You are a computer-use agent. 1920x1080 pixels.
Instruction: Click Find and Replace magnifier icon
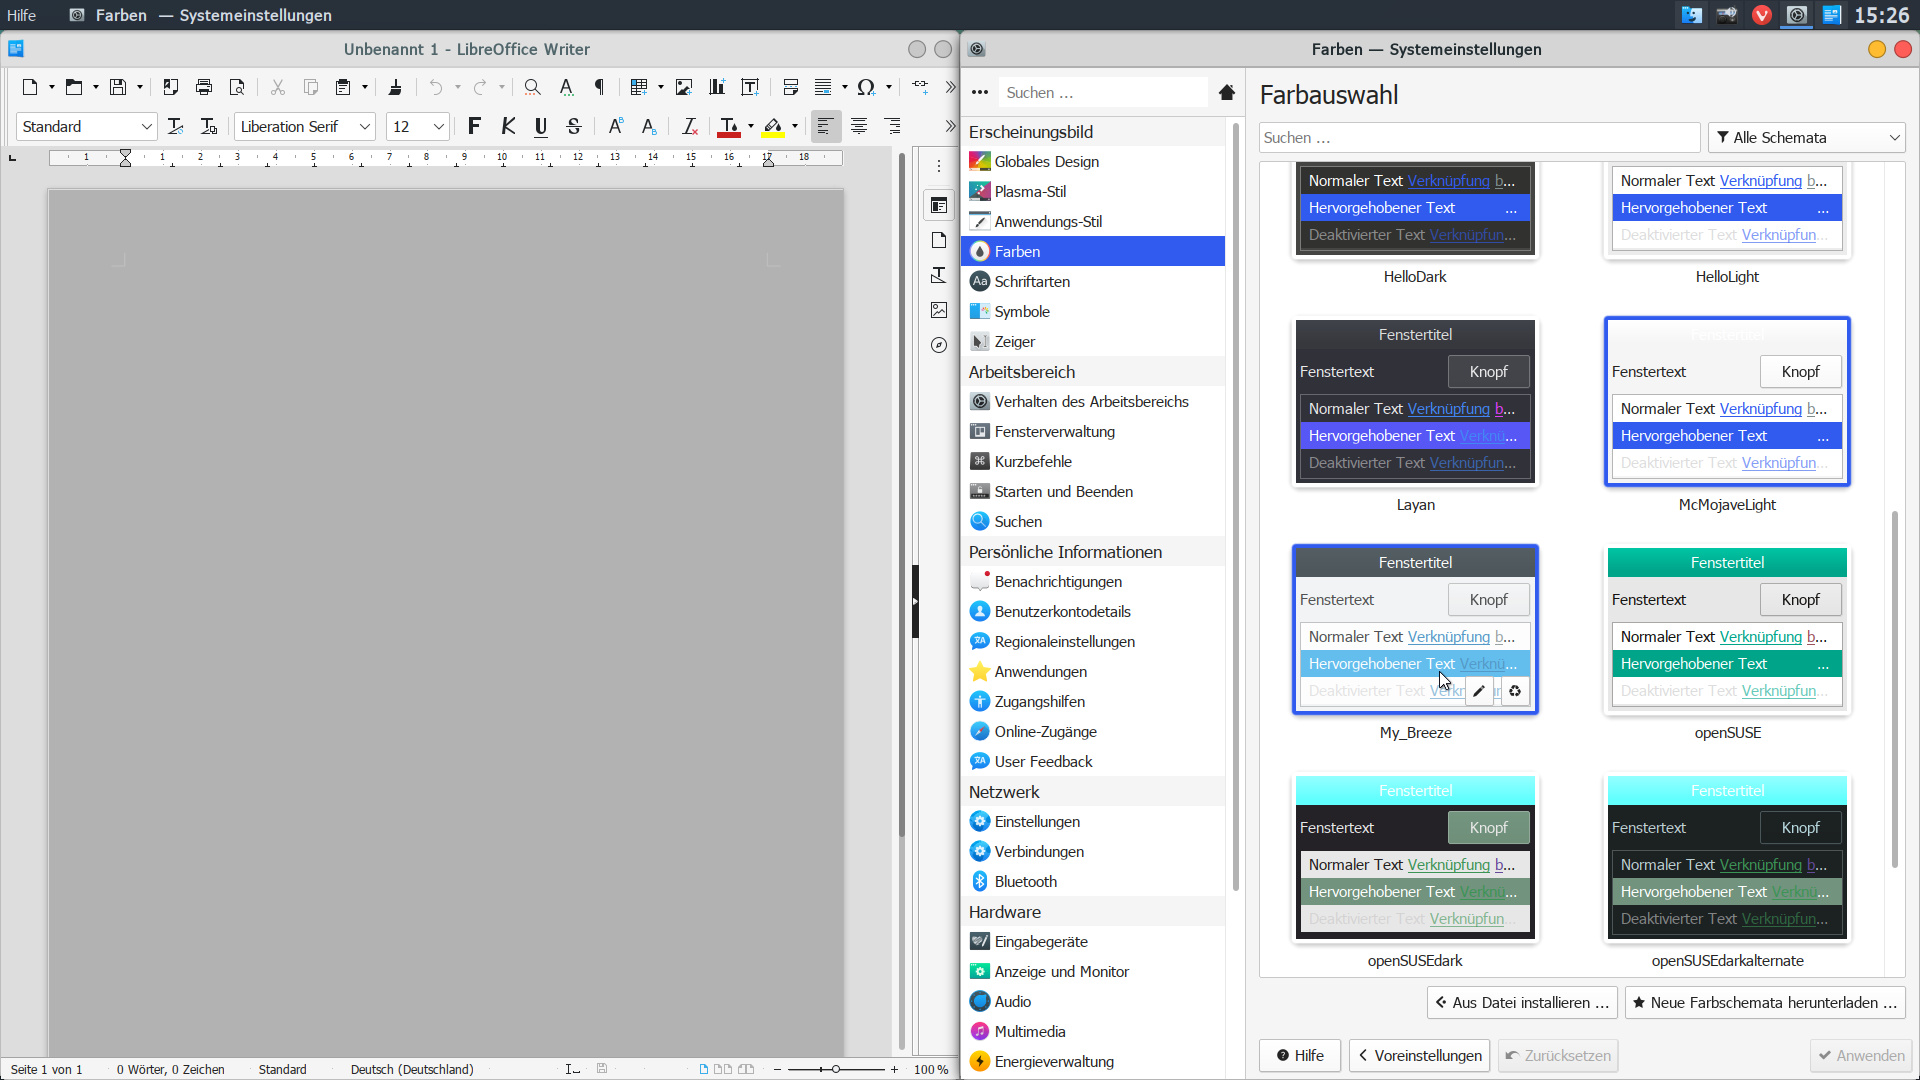pos(533,87)
